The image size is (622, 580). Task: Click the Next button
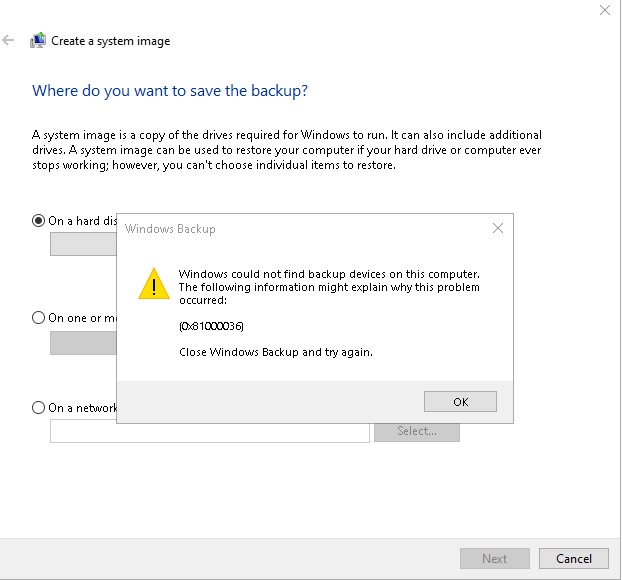click(x=495, y=559)
